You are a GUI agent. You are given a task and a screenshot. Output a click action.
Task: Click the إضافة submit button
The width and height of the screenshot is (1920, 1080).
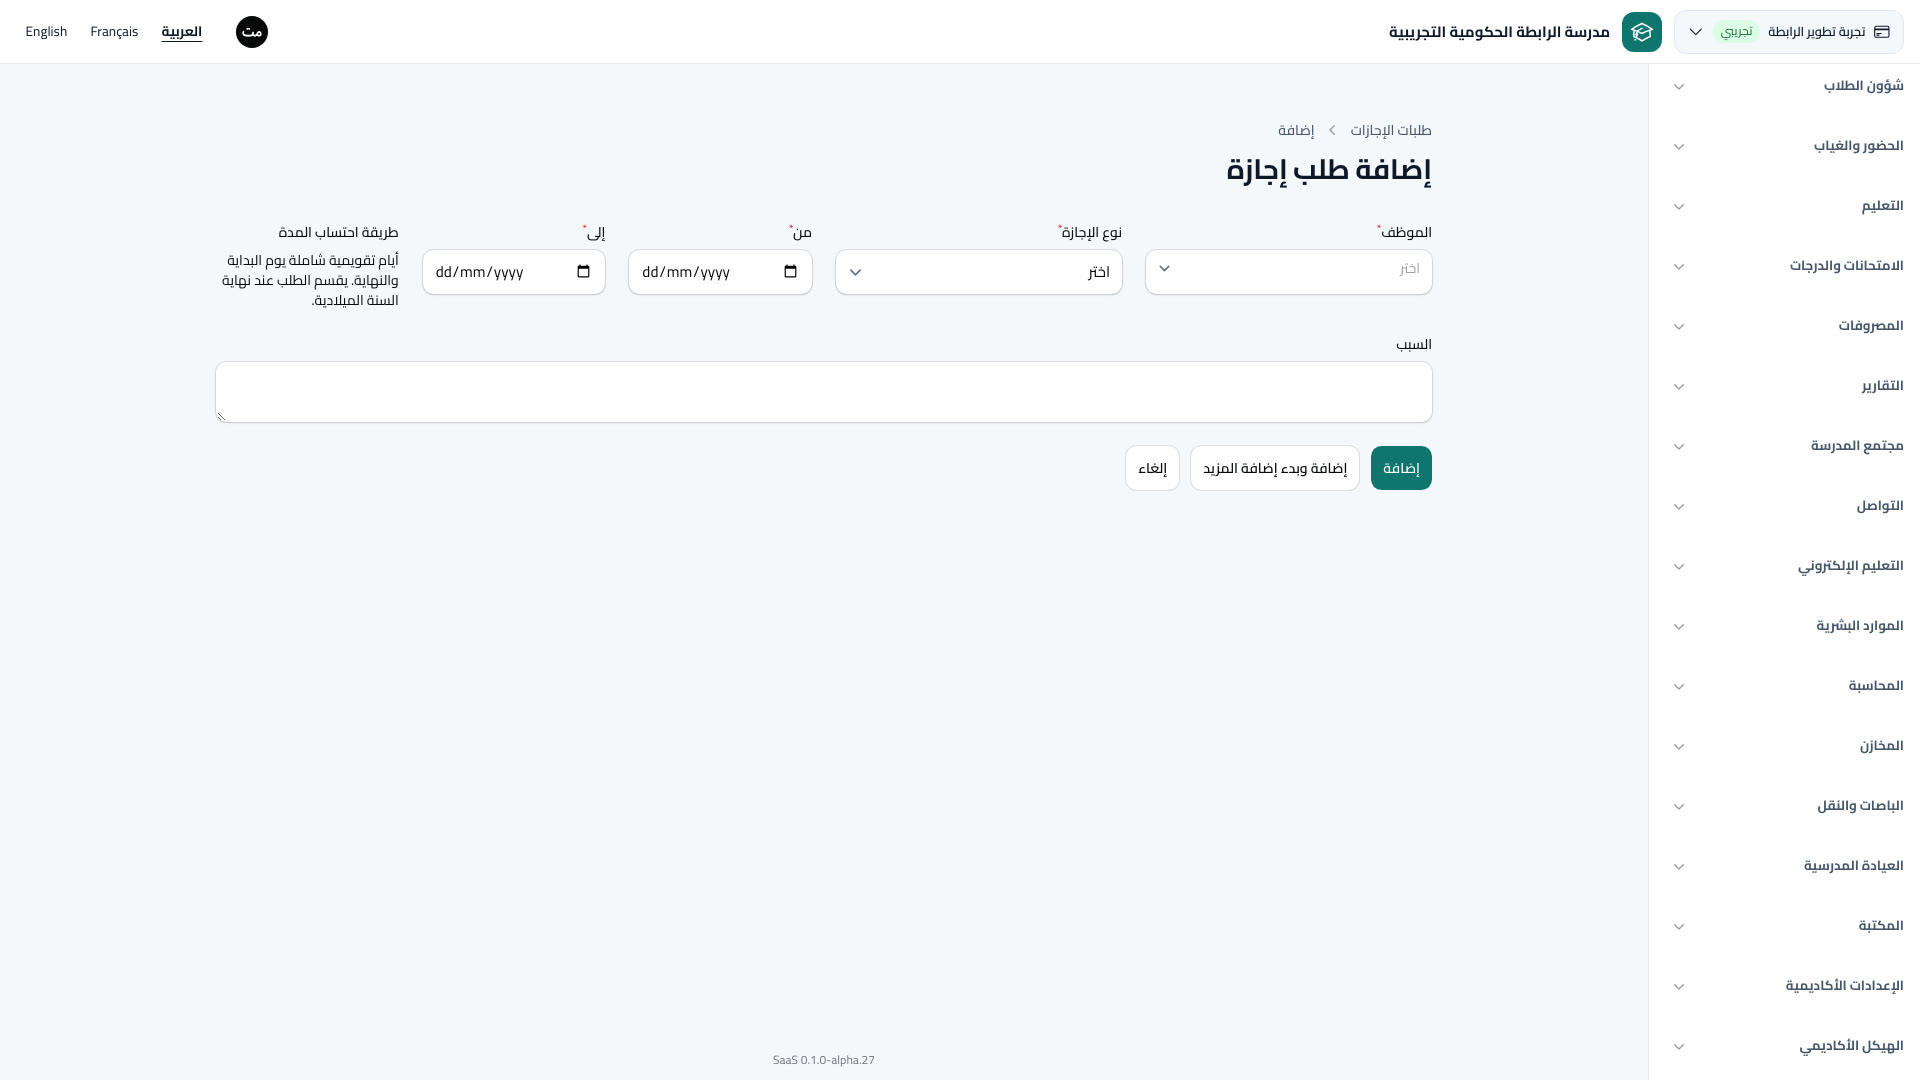(x=1401, y=468)
